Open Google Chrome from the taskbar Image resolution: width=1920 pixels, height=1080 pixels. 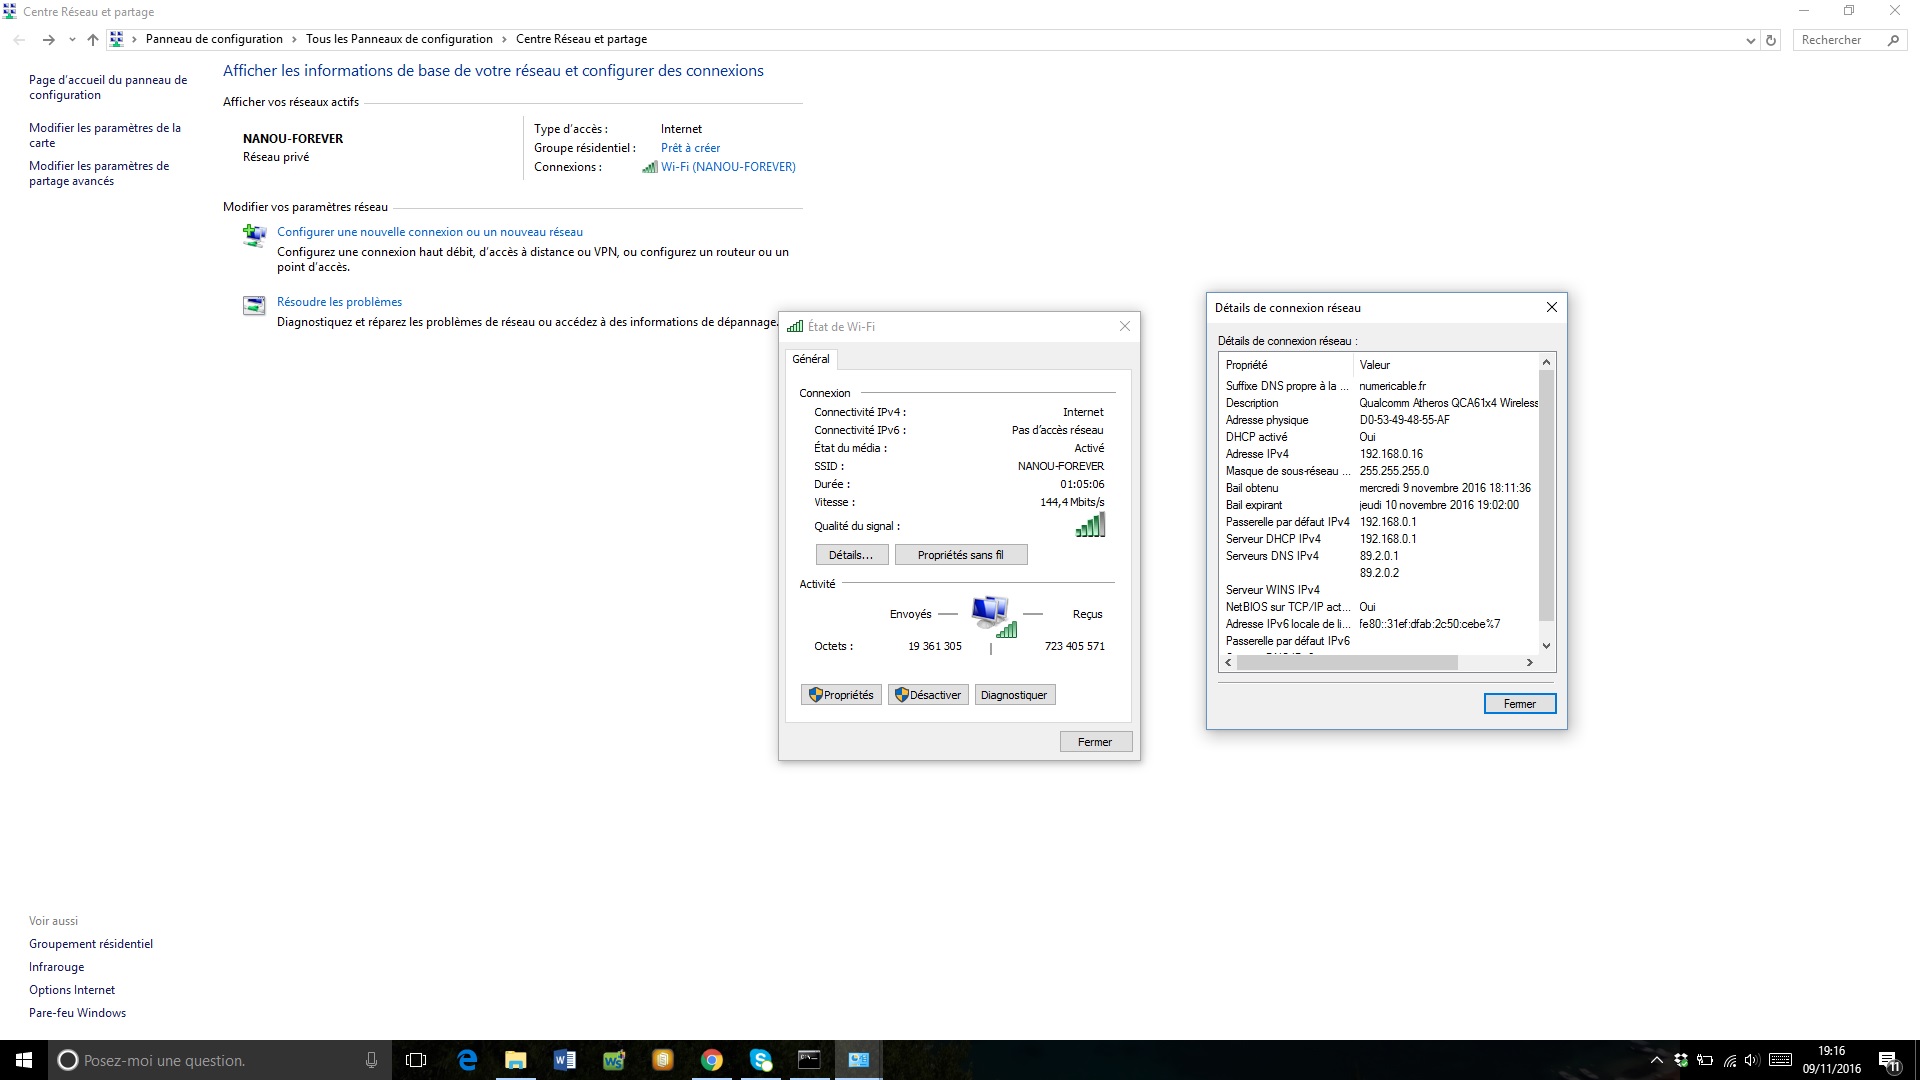pyautogui.click(x=711, y=1060)
